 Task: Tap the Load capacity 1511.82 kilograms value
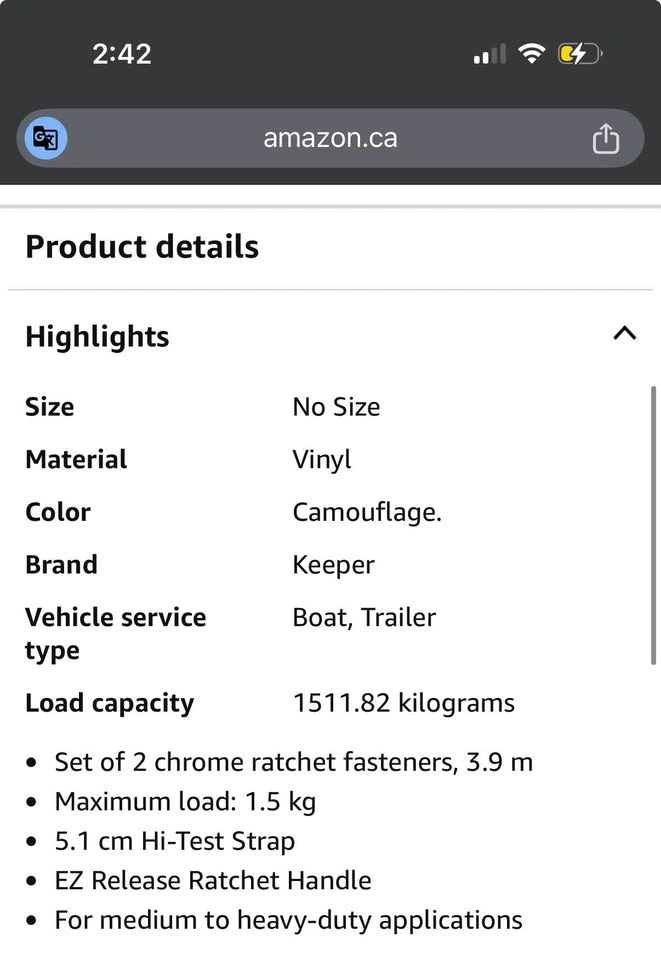(x=404, y=703)
